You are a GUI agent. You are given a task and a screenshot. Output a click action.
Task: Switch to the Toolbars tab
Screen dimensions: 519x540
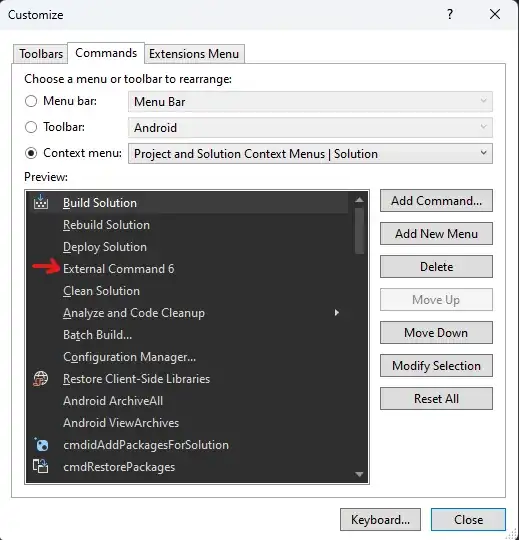(x=41, y=54)
